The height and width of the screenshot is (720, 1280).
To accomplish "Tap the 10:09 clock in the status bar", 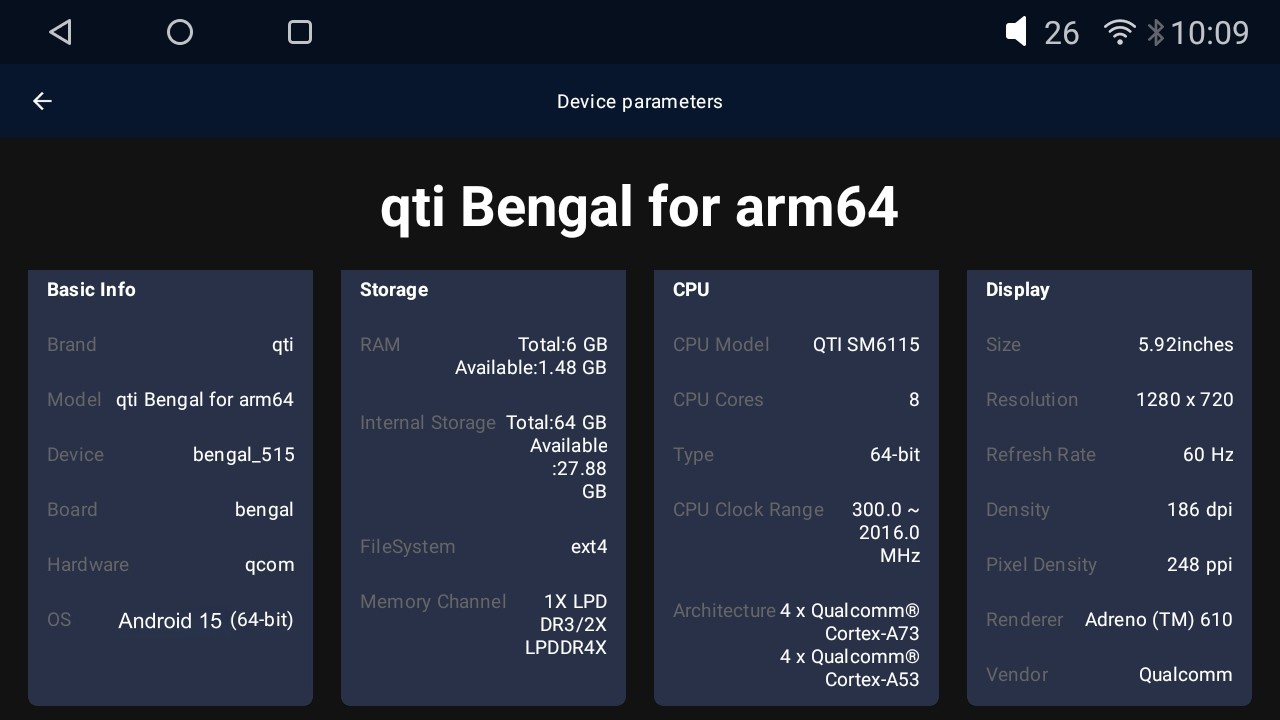I will pyautogui.click(x=1210, y=33).
